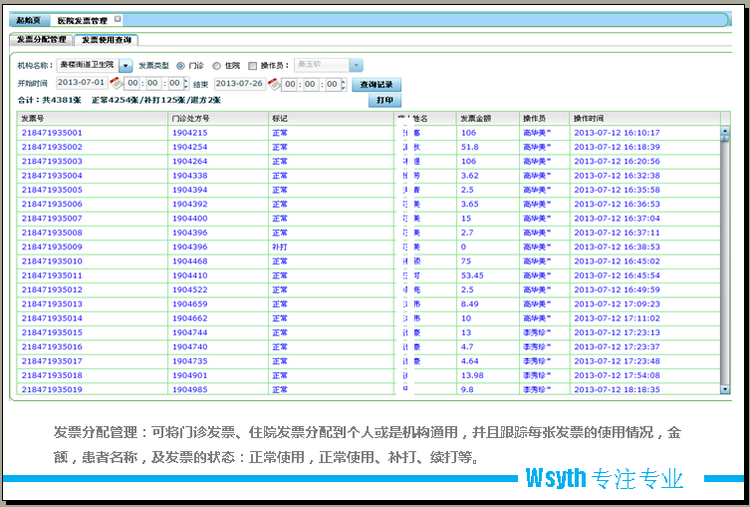The width and height of the screenshot is (750, 507).
Task: Click operation time 2013-07-12 16:45:54
Action: [617, 276]
